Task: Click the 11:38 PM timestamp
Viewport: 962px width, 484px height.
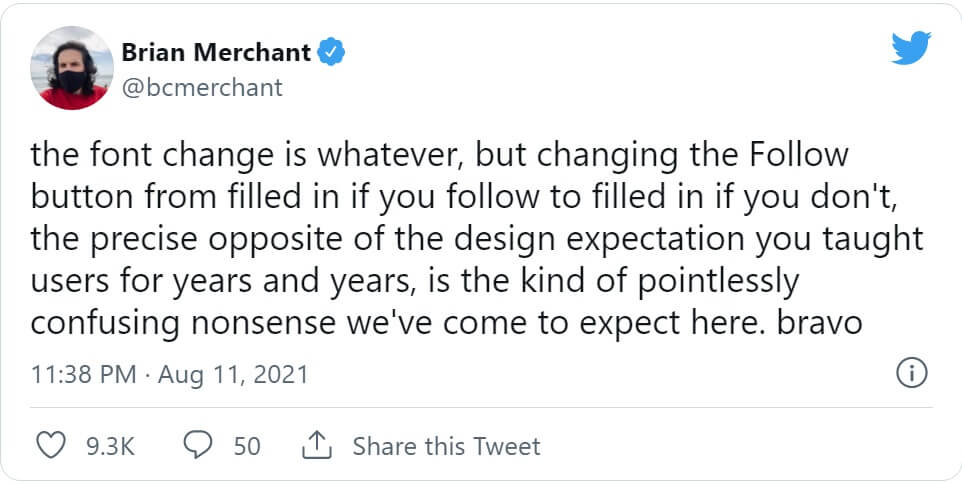Action: tap(83, 375)
